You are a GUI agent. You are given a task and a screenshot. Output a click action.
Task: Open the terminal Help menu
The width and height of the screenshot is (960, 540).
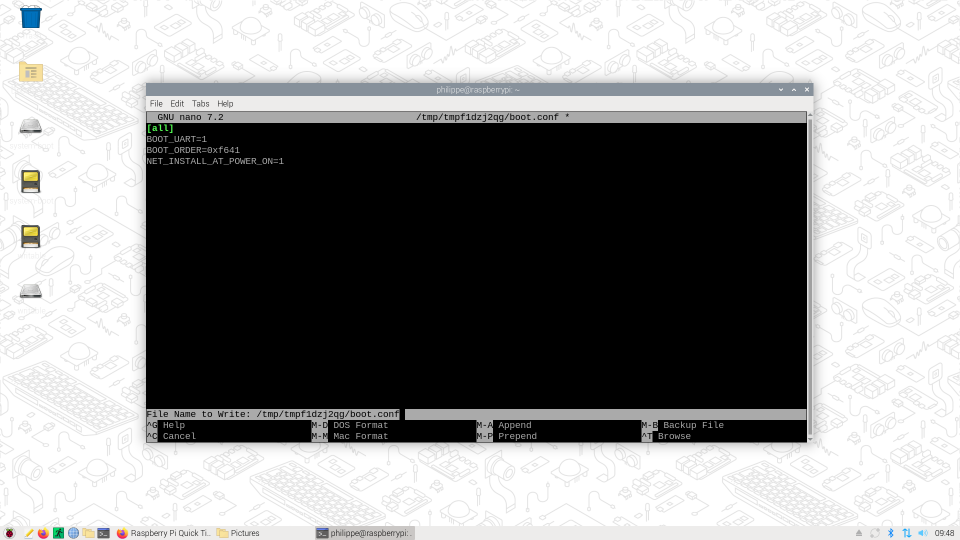point(225,103)
